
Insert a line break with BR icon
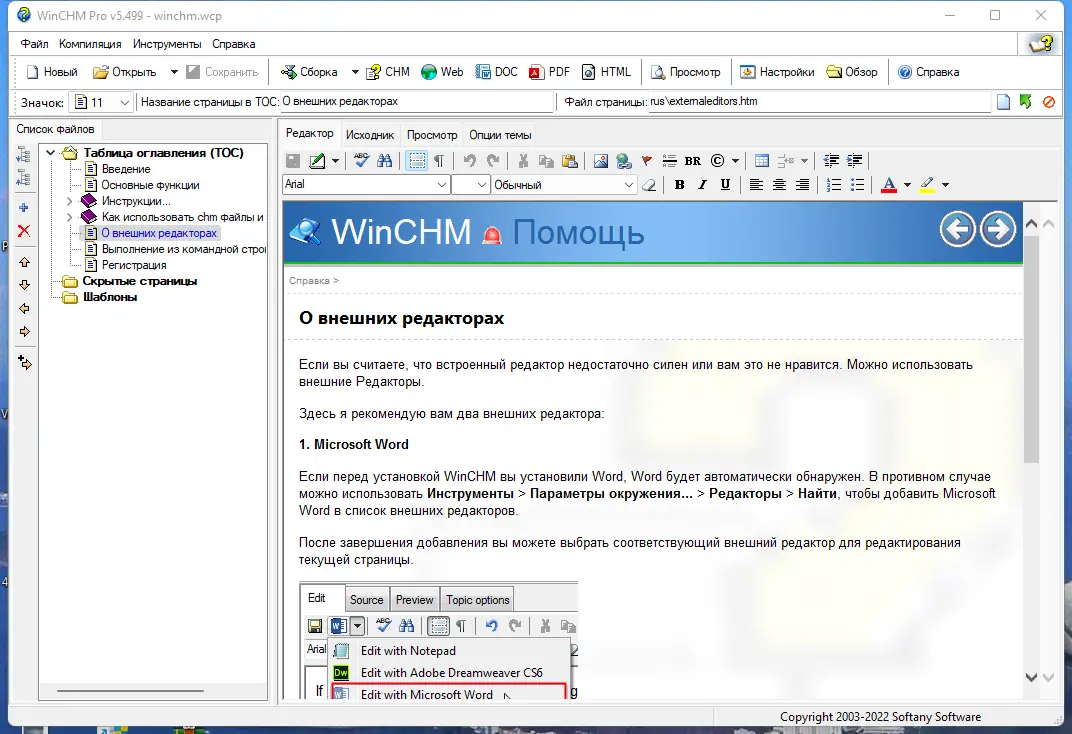pos(693,161)
